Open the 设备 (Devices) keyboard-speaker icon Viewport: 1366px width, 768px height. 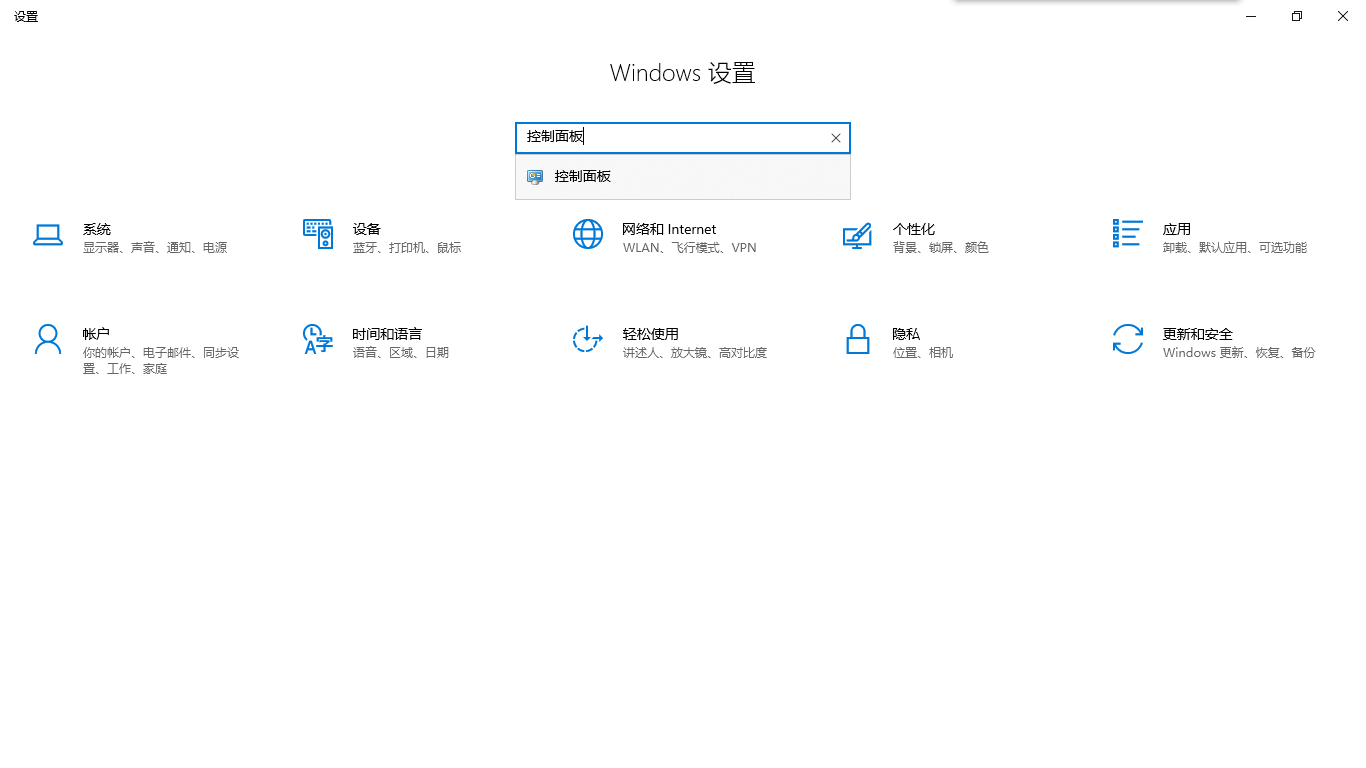318,234
